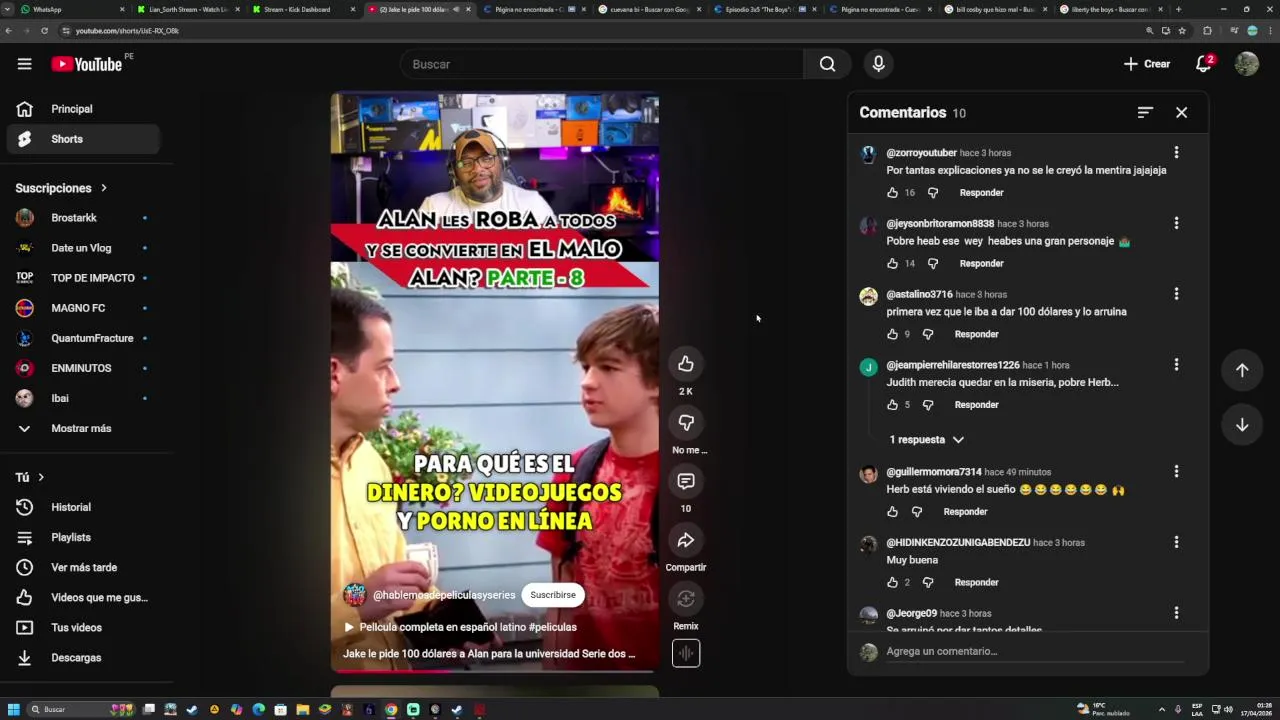Reload the page in the browser
The width and height of the screenshot is (1280, 720).
pos(44,31)
